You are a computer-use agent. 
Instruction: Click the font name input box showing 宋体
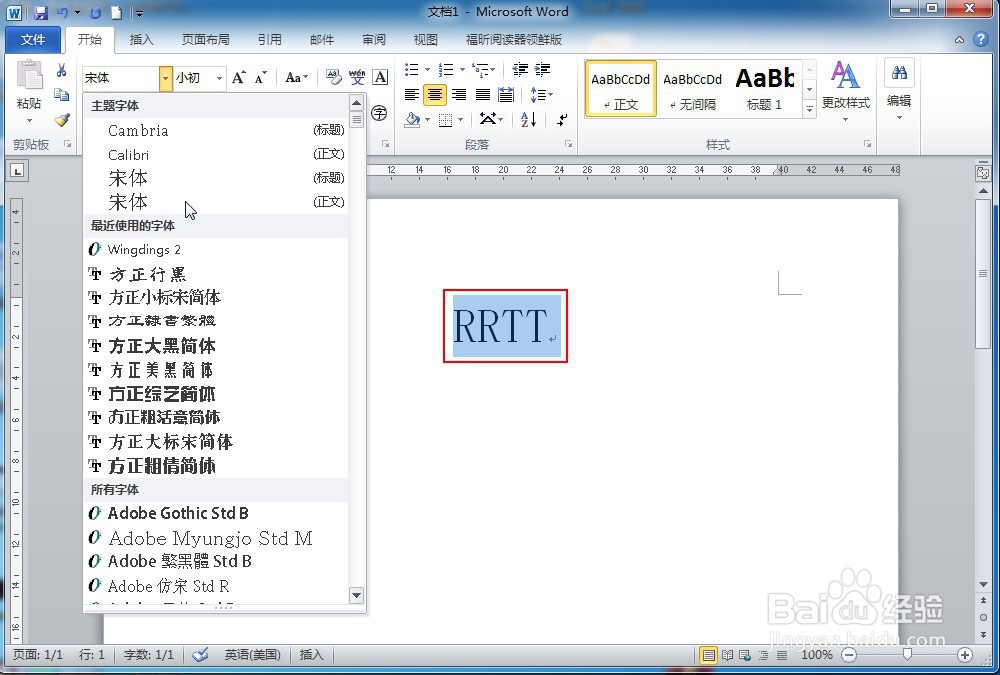coord(120,78)
